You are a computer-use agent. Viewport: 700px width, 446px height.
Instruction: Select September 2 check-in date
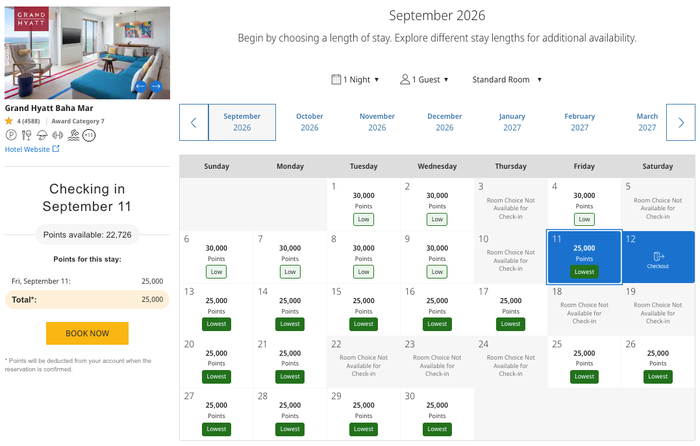[437, 204]
